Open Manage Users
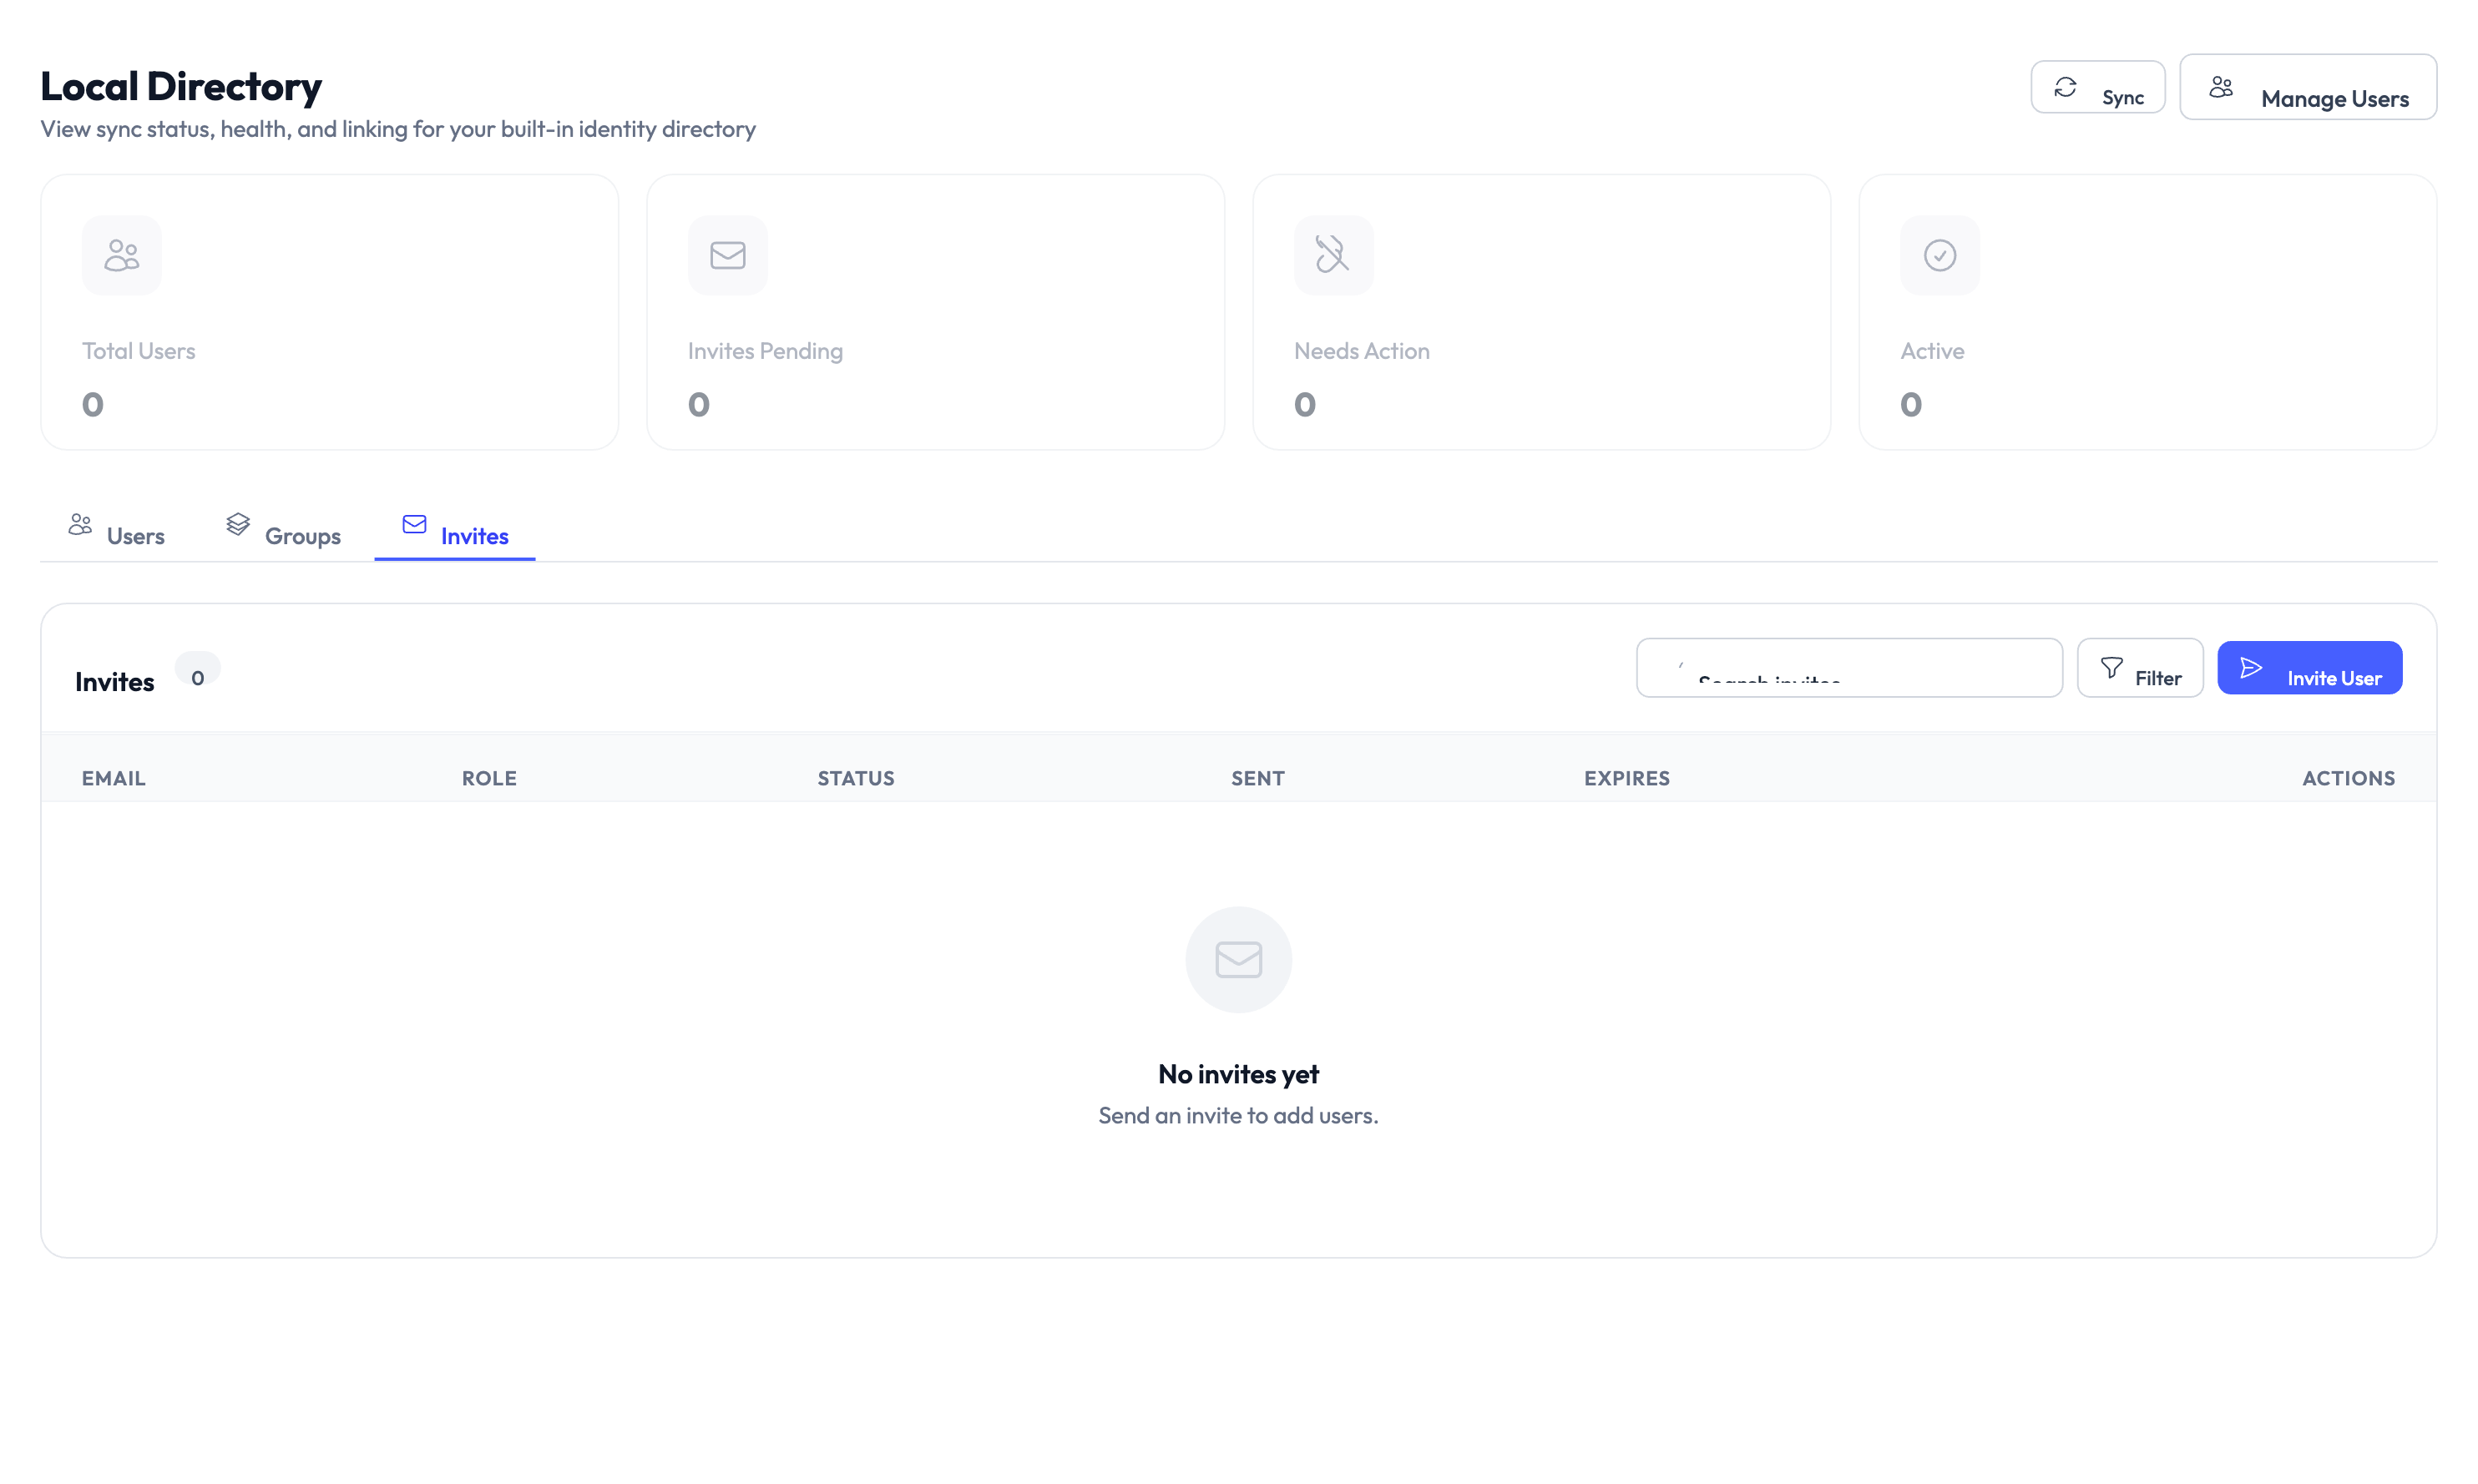This screenshot has width=2478, height=1484. click(2309, 87)
